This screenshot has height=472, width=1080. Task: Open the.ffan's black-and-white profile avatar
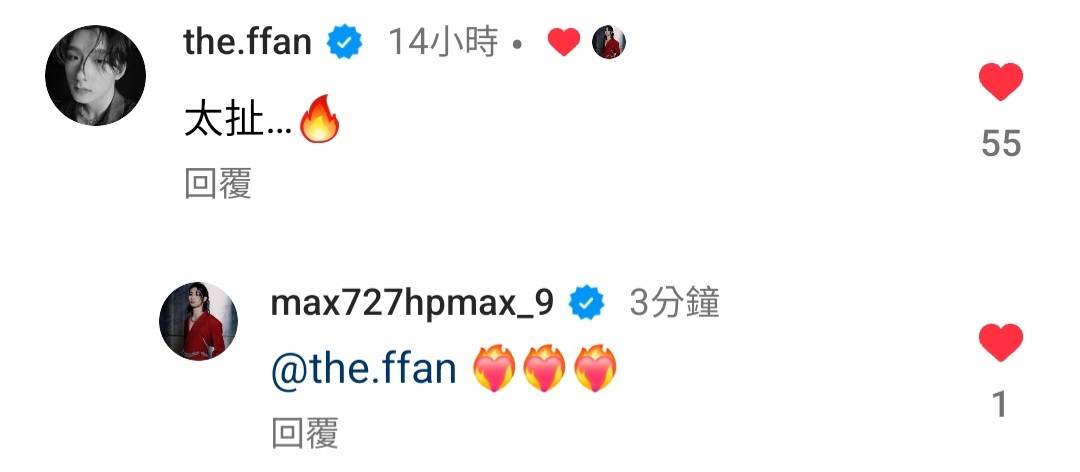[x=95, y=76]
